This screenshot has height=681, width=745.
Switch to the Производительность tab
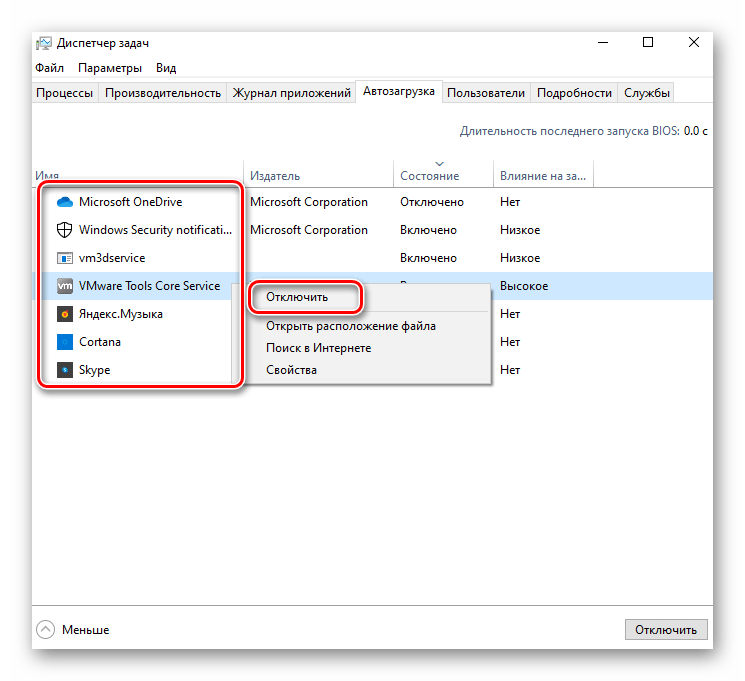pos(162,93)
